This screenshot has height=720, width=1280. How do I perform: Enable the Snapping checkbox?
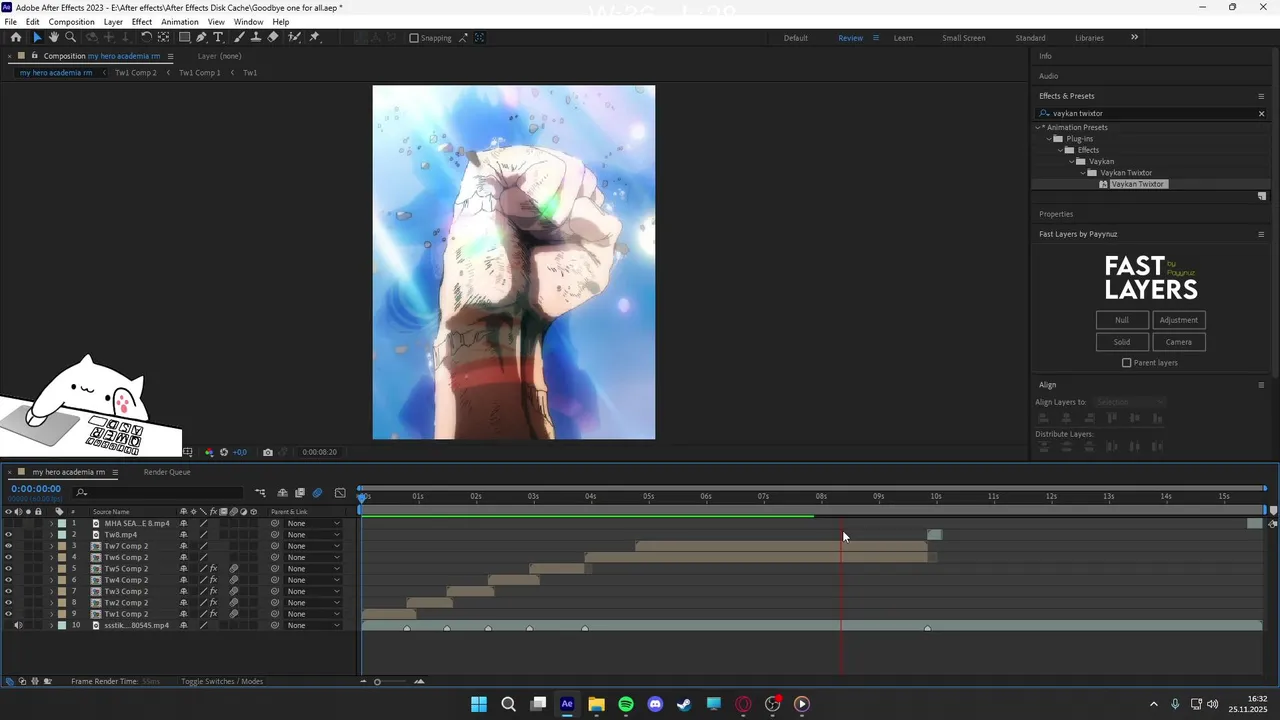(x=414, y=38)
